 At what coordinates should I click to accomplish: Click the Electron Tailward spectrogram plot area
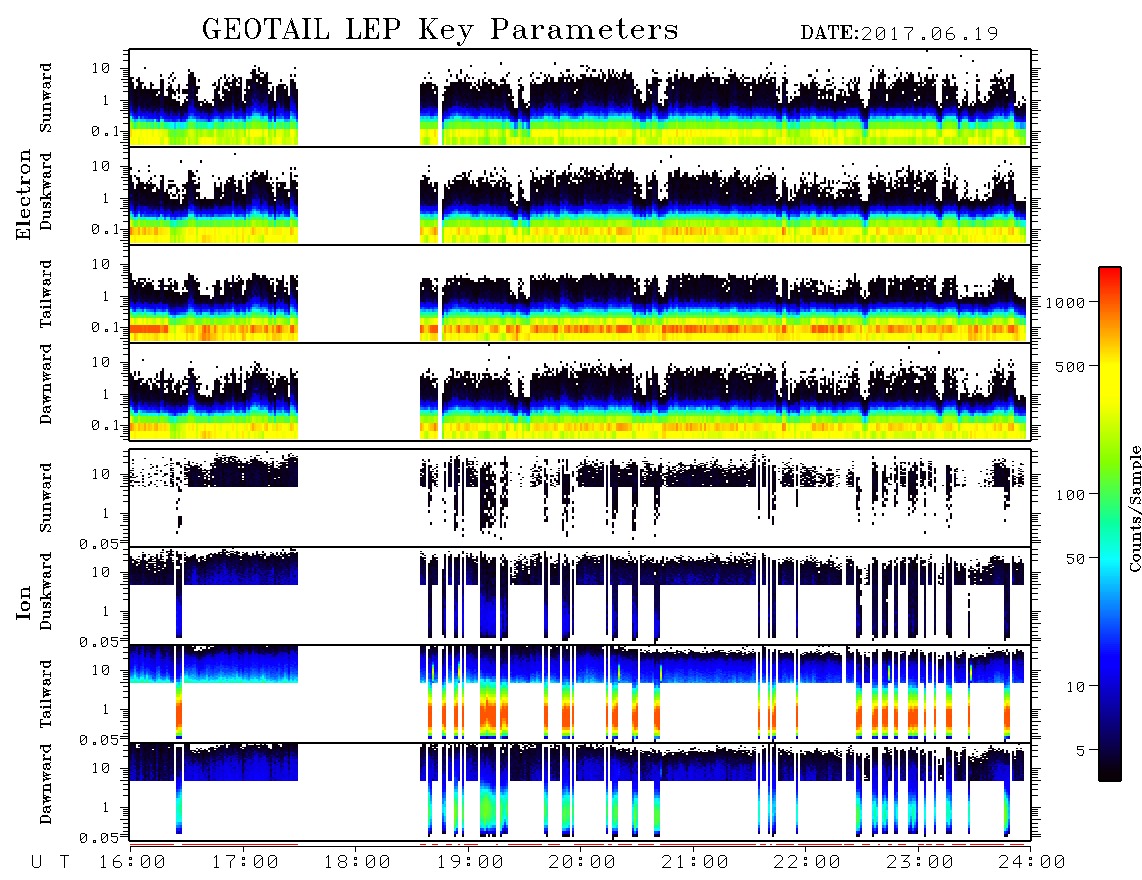(x=580, y=294)
